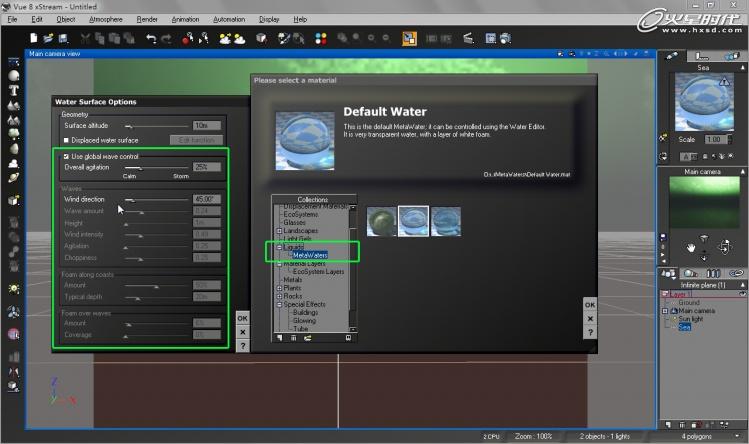The image size is (749, 444).
Task: Click the Surface altitude slider
Action: click(x=157, y=126)
